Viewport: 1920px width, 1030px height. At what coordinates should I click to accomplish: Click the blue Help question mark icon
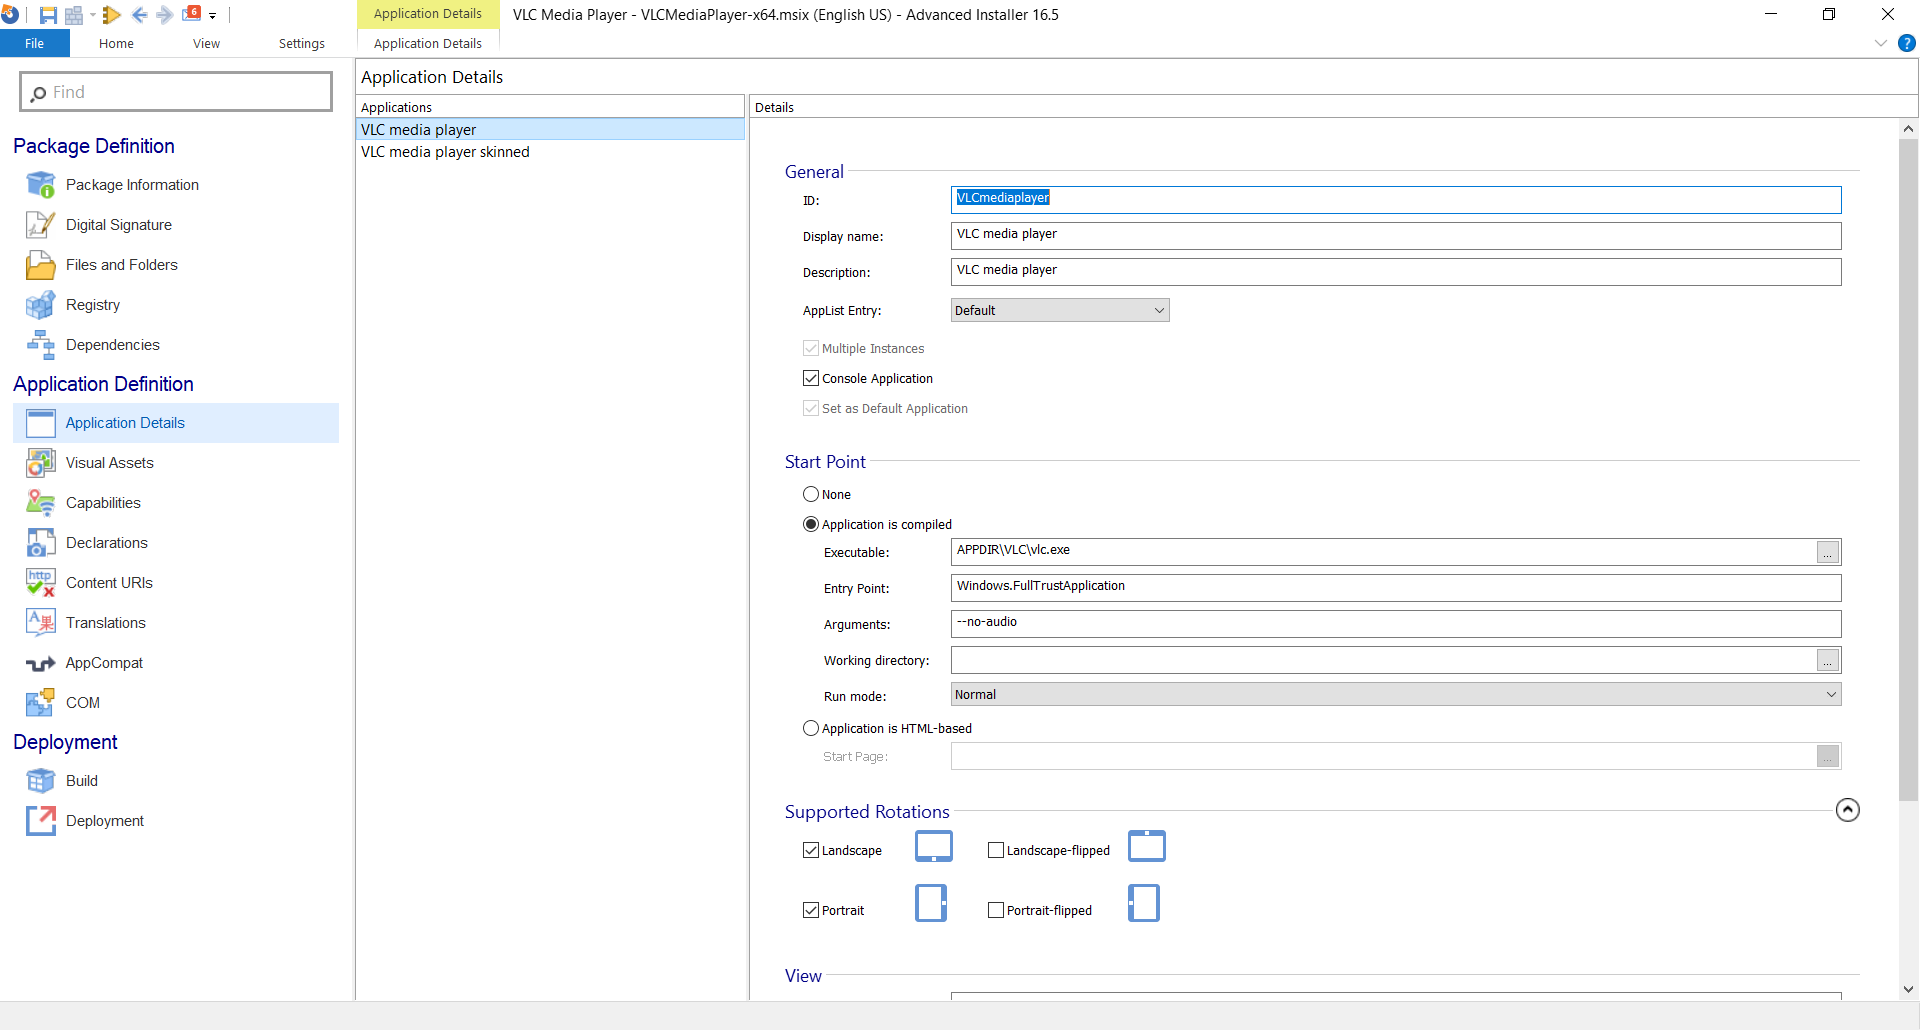click(x=1907, y=43)
